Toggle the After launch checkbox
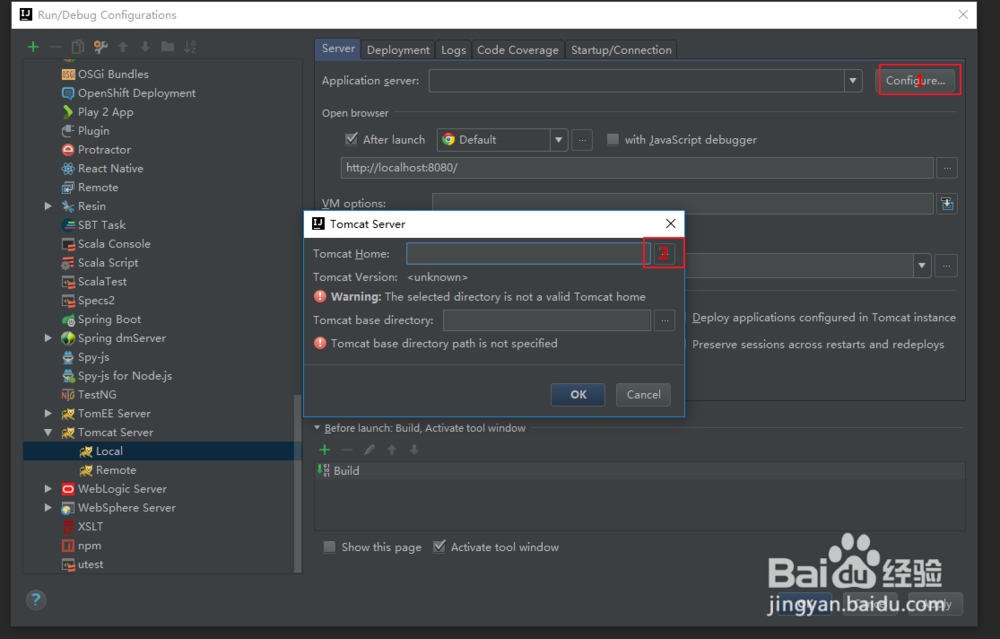This screenshot has width=1000, height=639. (x=351, y=139)
